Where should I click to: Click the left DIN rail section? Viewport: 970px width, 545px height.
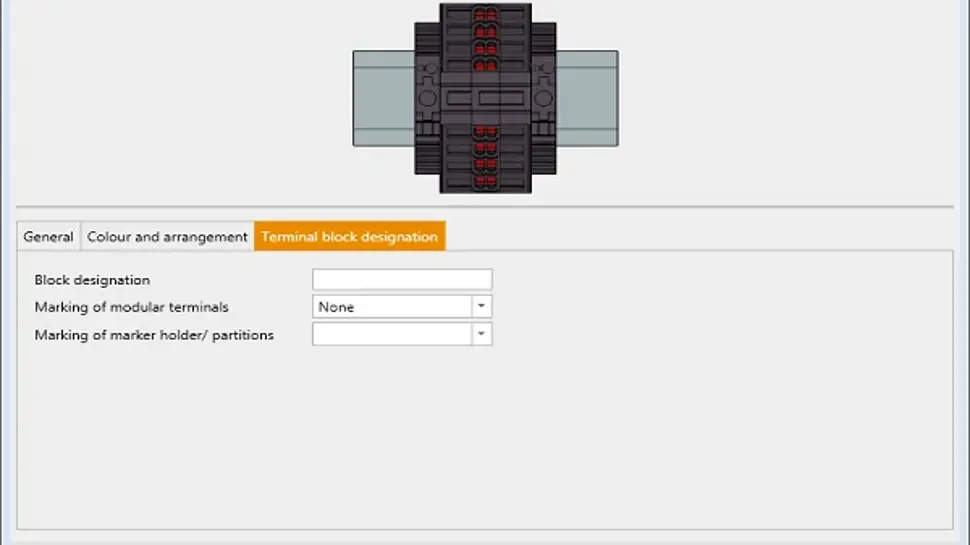383,98
